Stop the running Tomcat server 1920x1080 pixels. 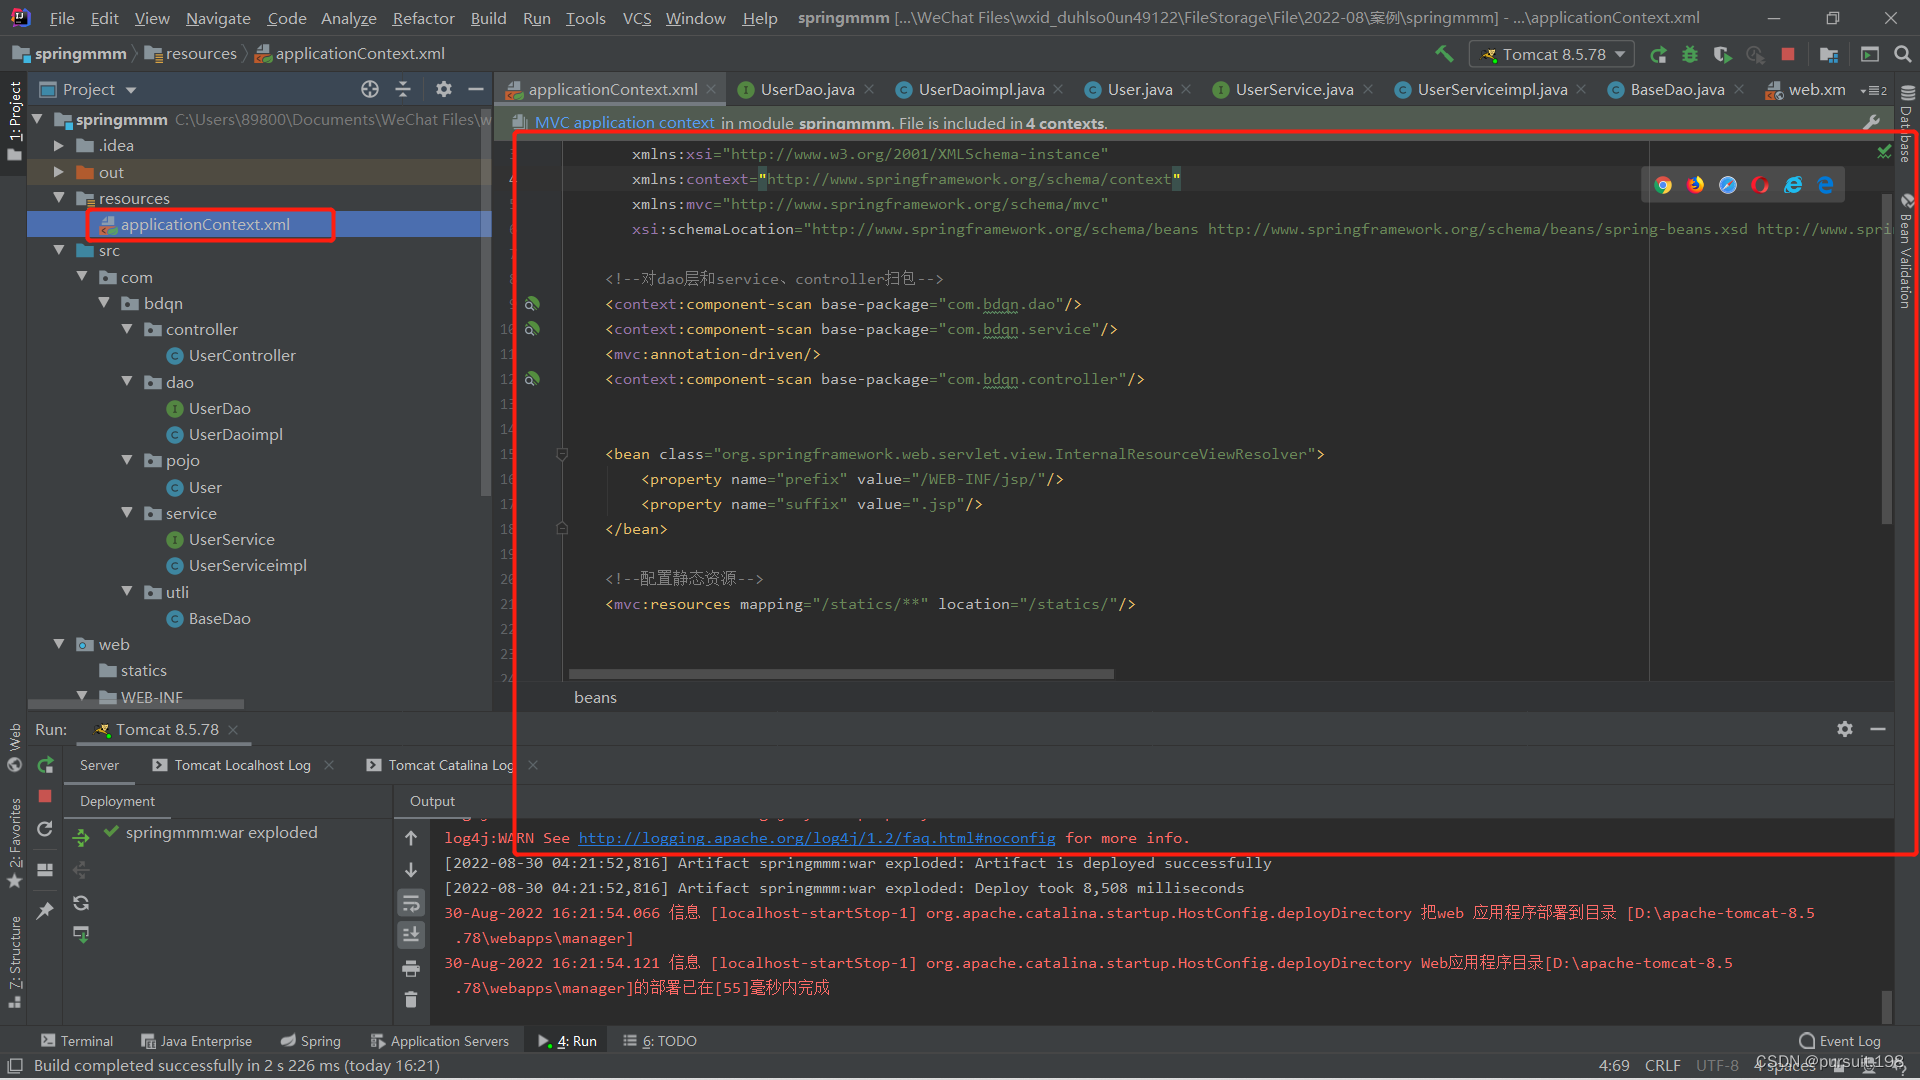(1788, 54)
